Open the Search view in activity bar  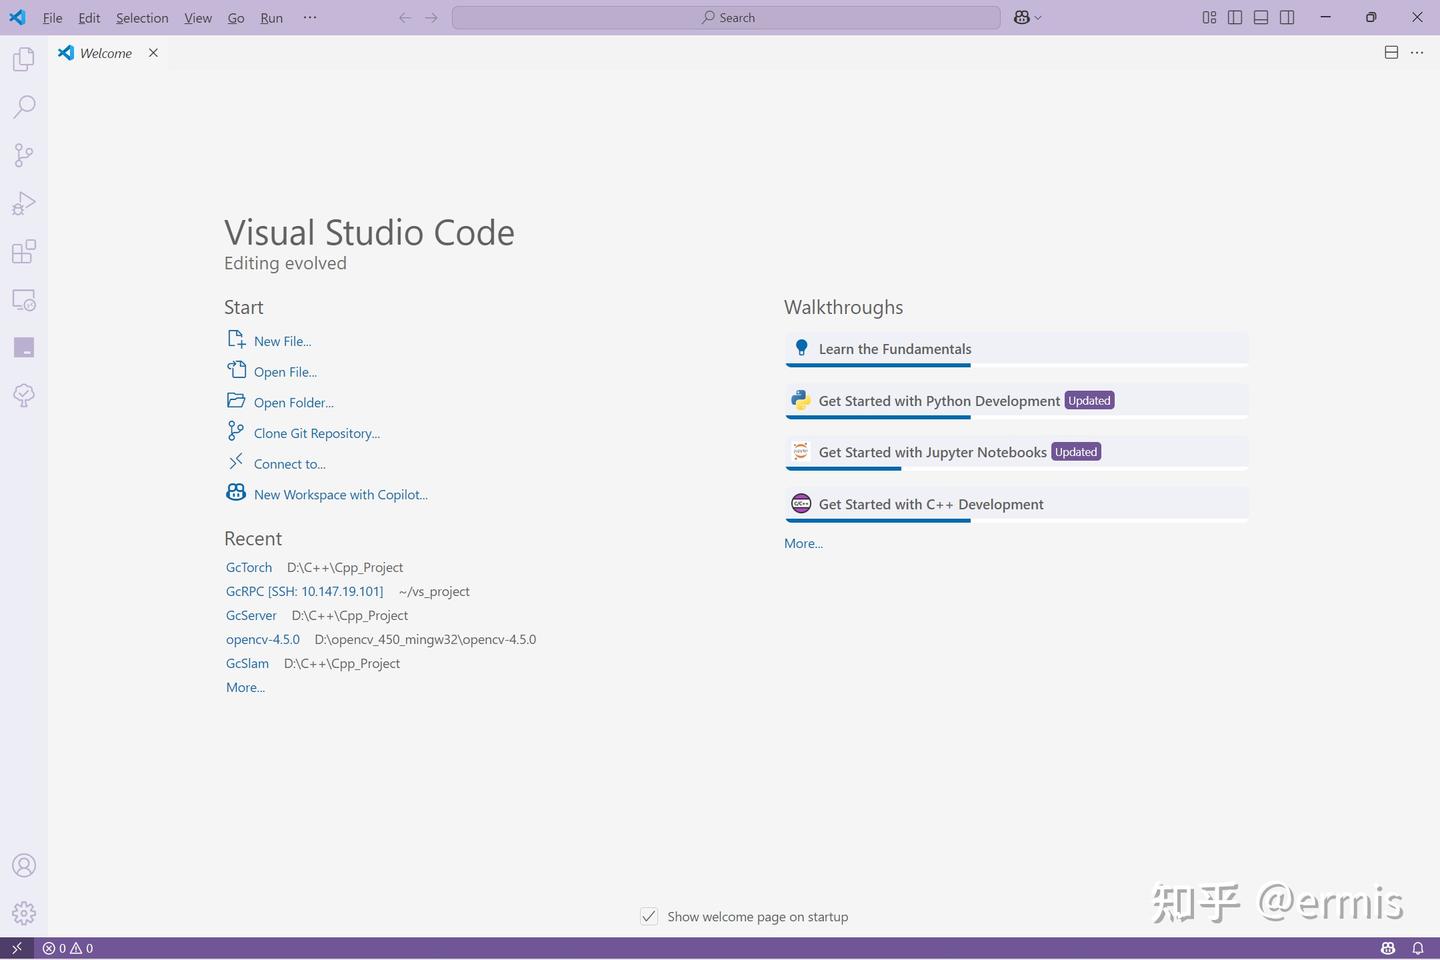point(24,107)
